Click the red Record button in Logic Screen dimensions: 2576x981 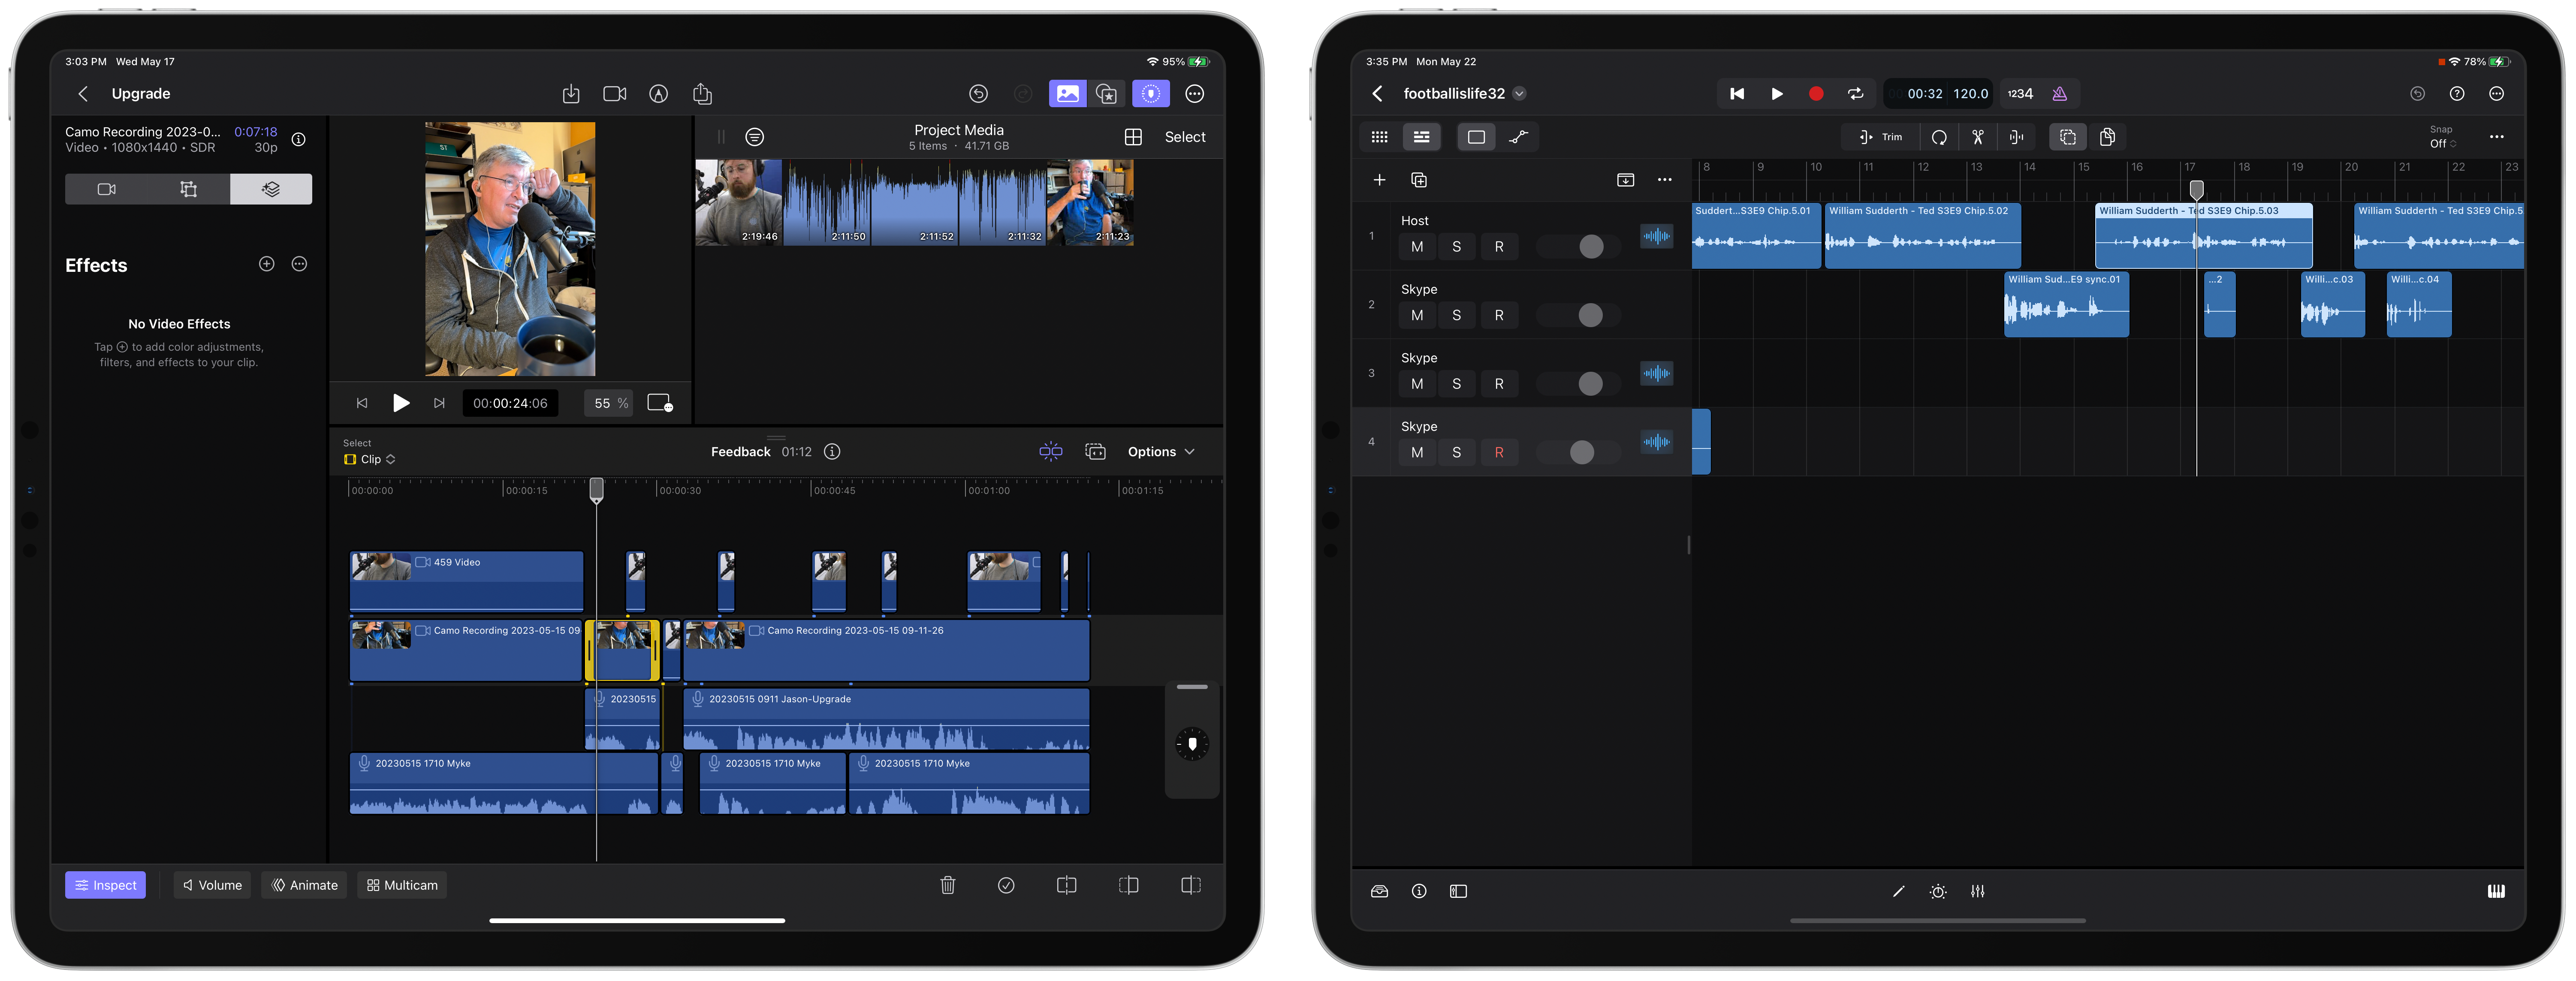click(1816, 94)
